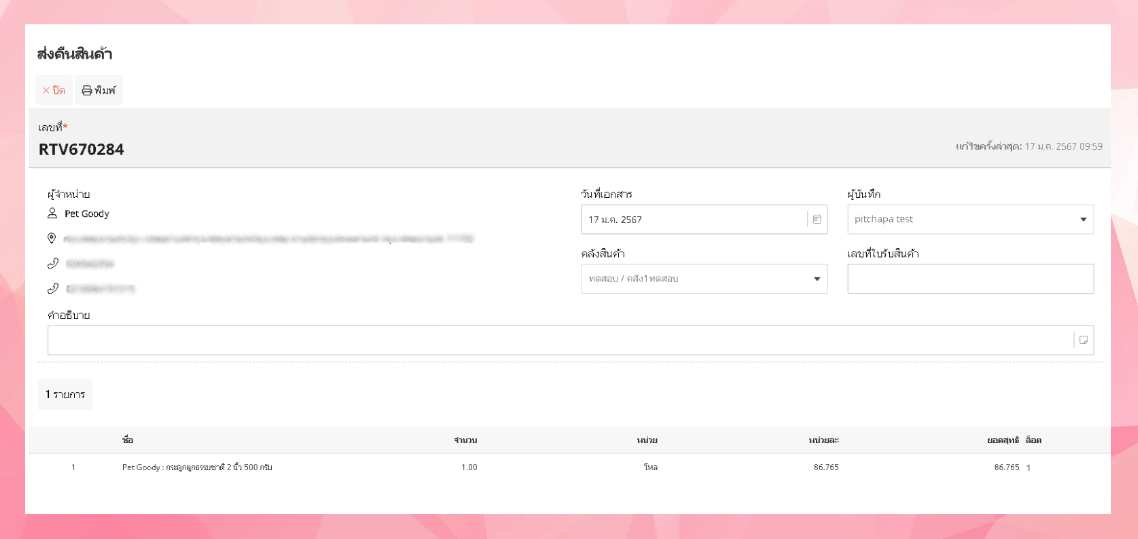Click the จำนวน column header
Image resolution: width=1138 pixels, height=539 pixels.
465,440
